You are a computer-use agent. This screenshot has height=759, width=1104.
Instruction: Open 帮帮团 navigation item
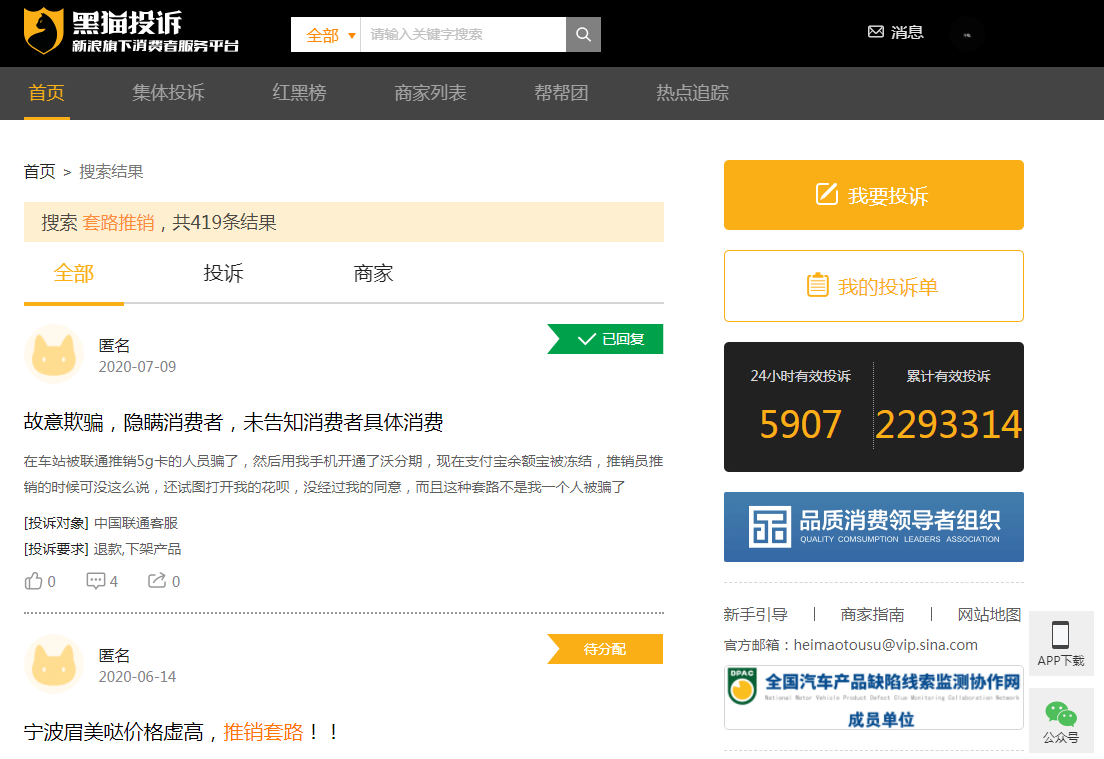[x=561, y=93]
